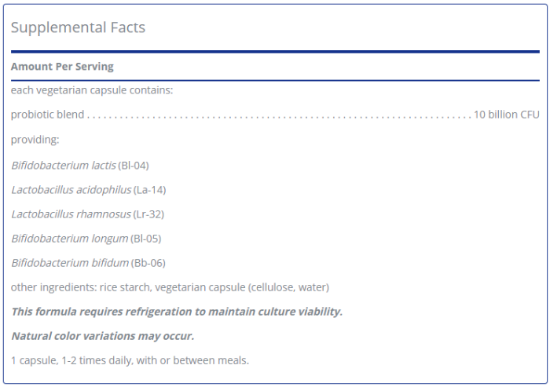Screen dimensions: 550x387
Task: Click the (Bl-05) strain code
Action: (146, 239)
